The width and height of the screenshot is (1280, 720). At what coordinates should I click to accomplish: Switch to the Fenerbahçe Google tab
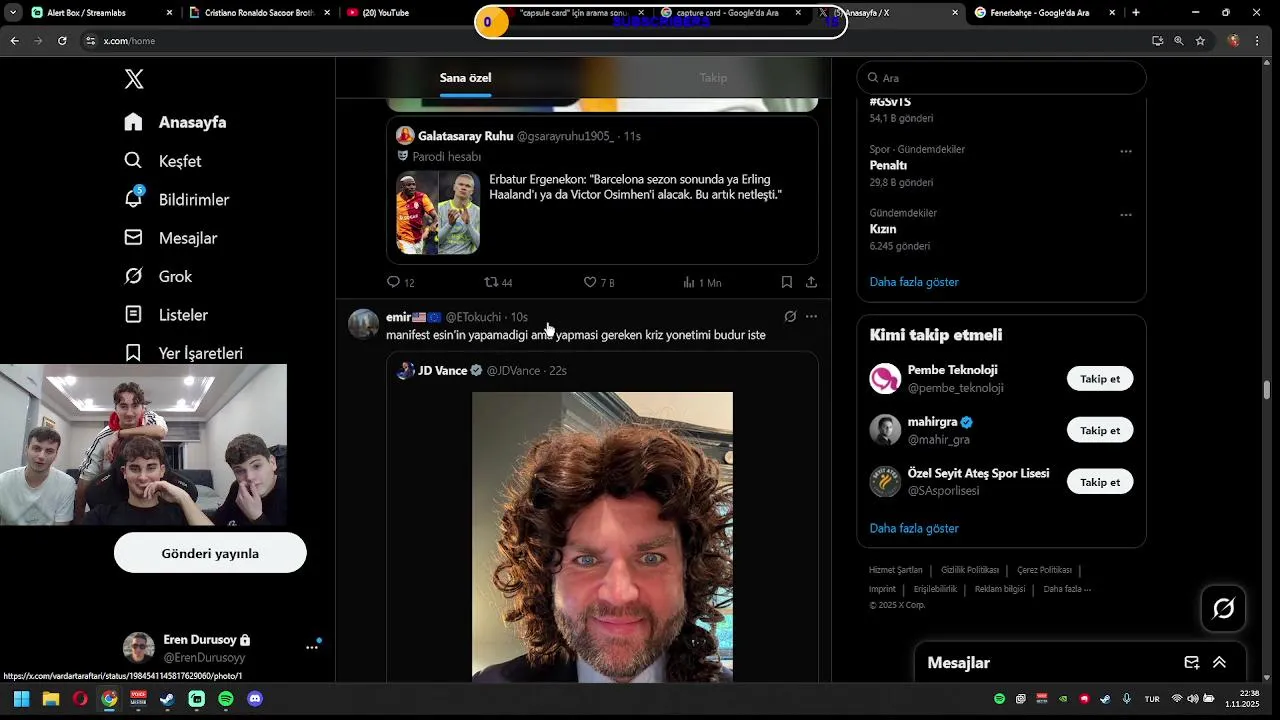1045,13
